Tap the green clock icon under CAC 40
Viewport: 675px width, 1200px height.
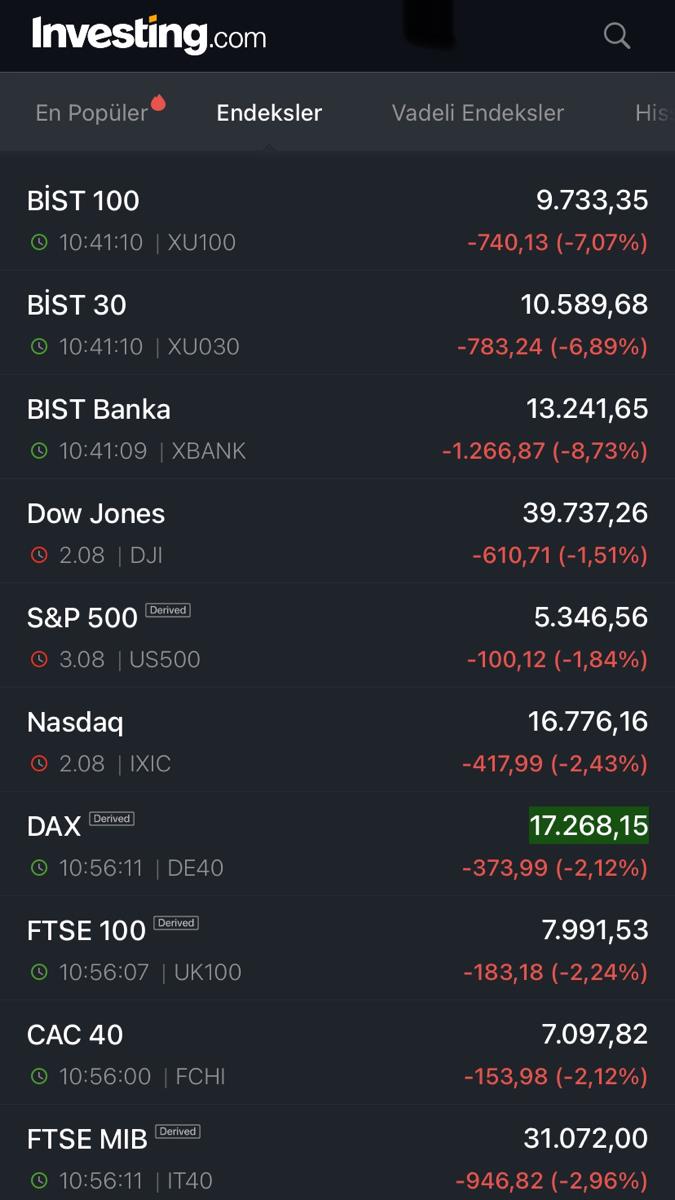tap(39, 1077)
